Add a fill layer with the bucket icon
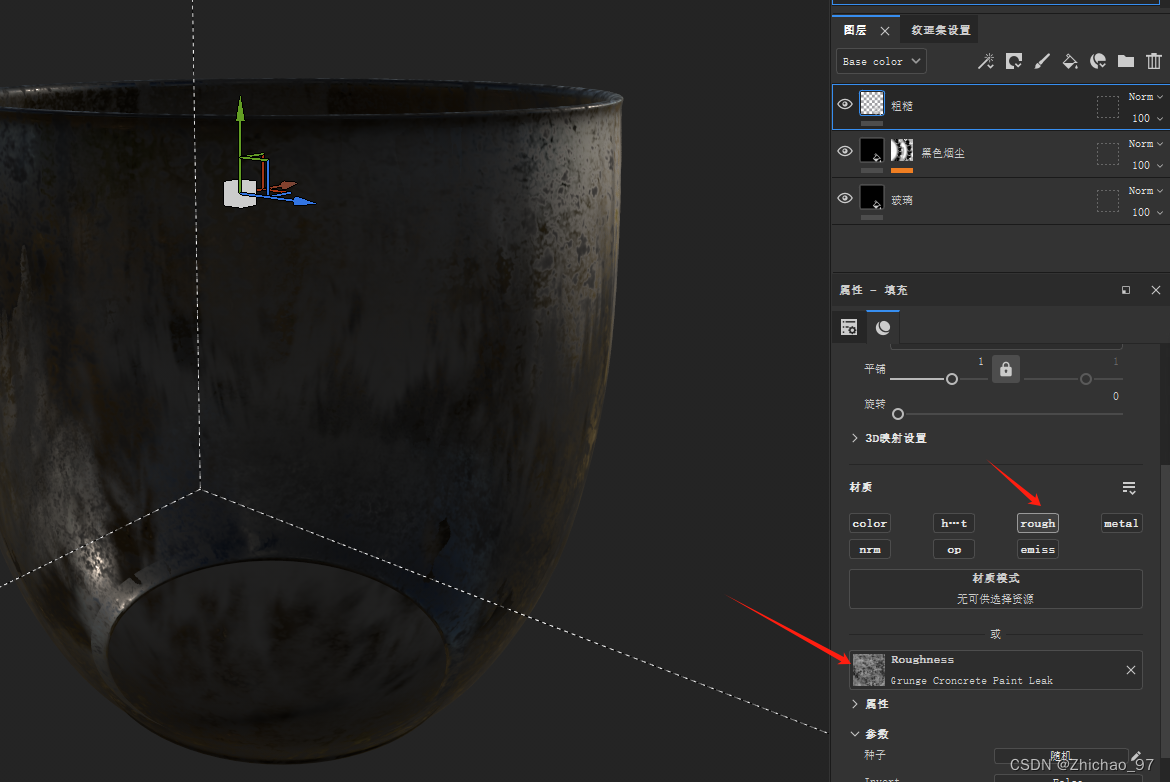The width and height of the screenshot is (1170, 782). click(1070, 61)
